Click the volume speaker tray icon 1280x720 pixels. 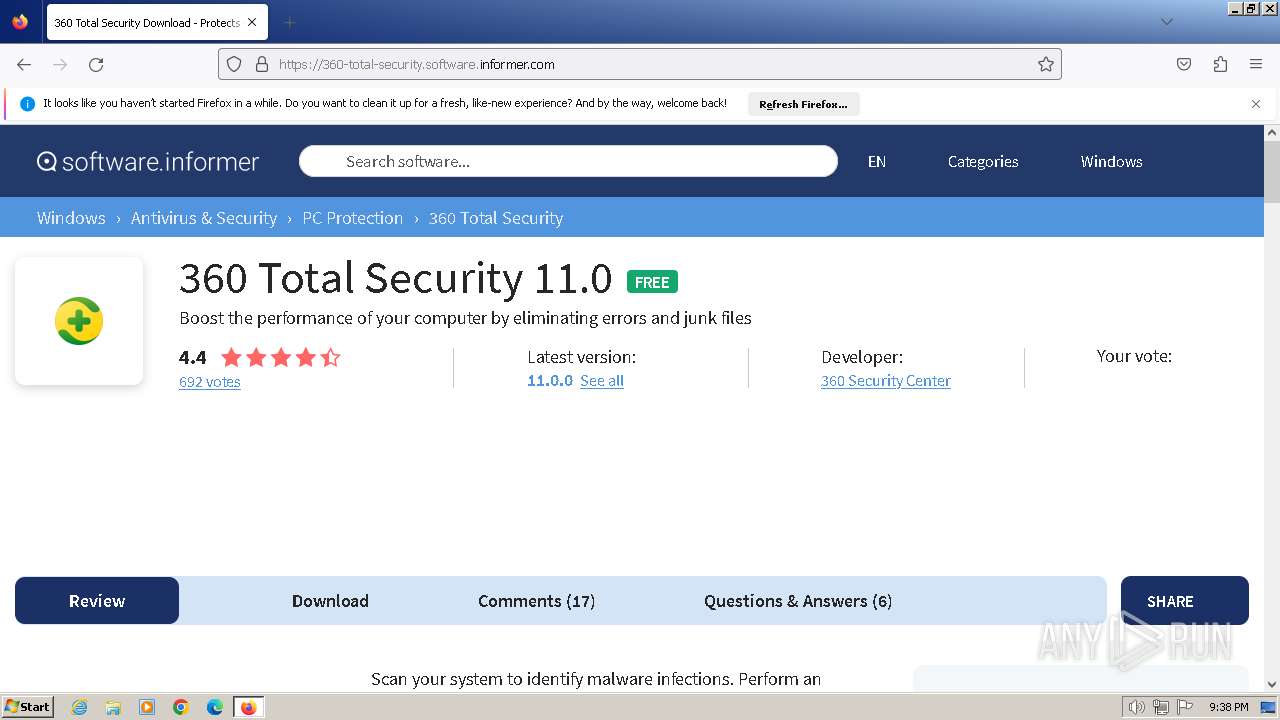click(1136, 707)
